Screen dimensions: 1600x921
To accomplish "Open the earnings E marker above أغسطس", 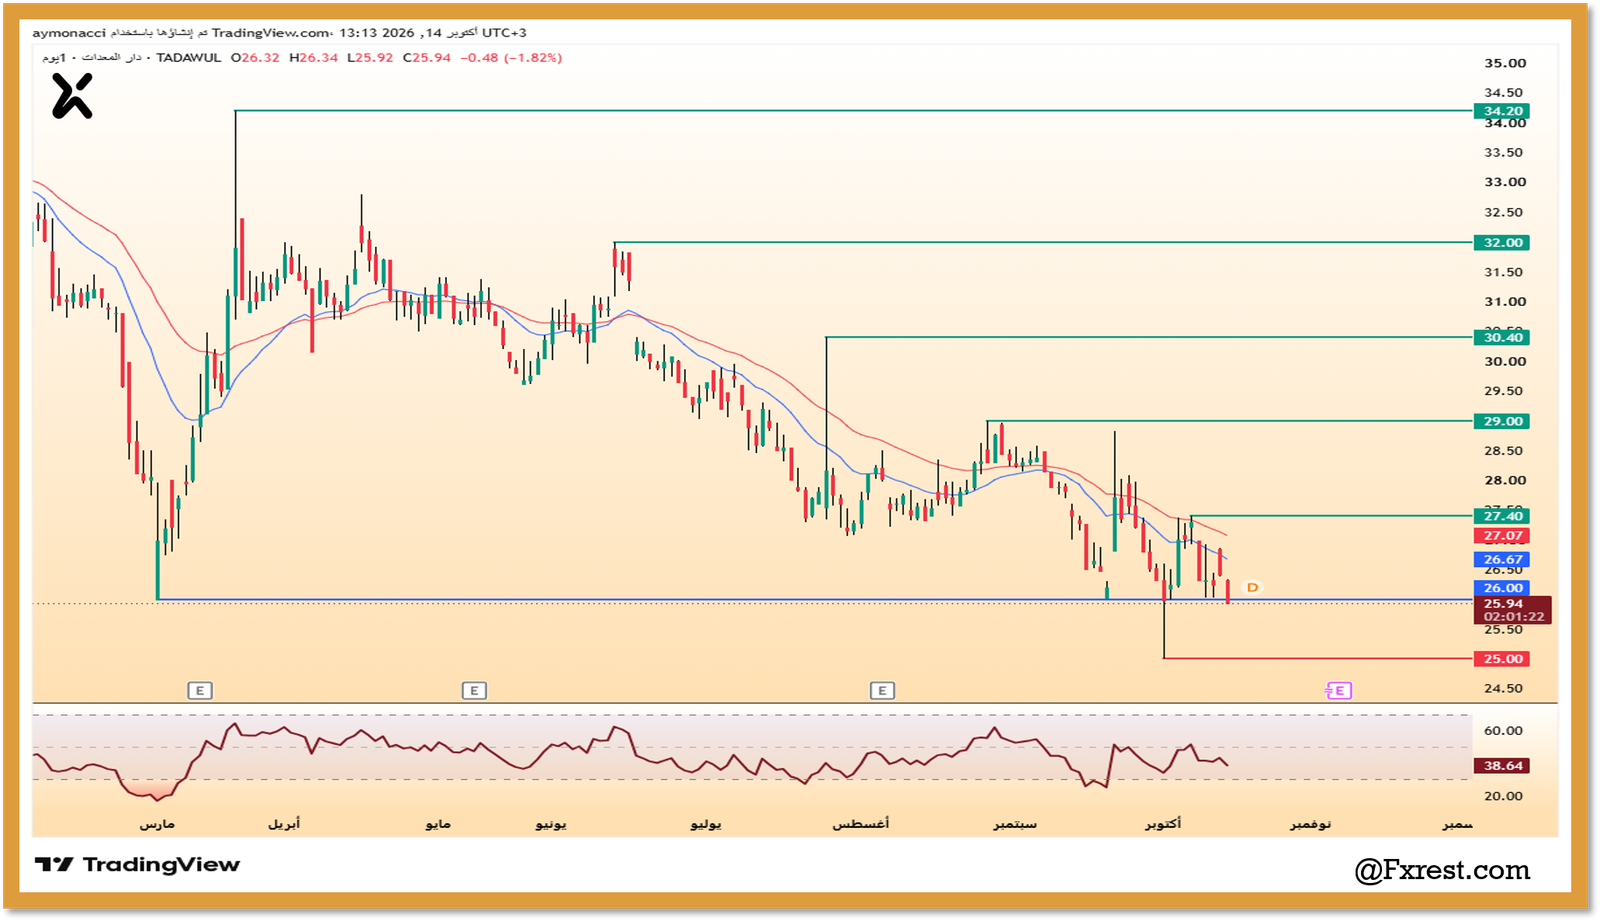I will (882, 690).
